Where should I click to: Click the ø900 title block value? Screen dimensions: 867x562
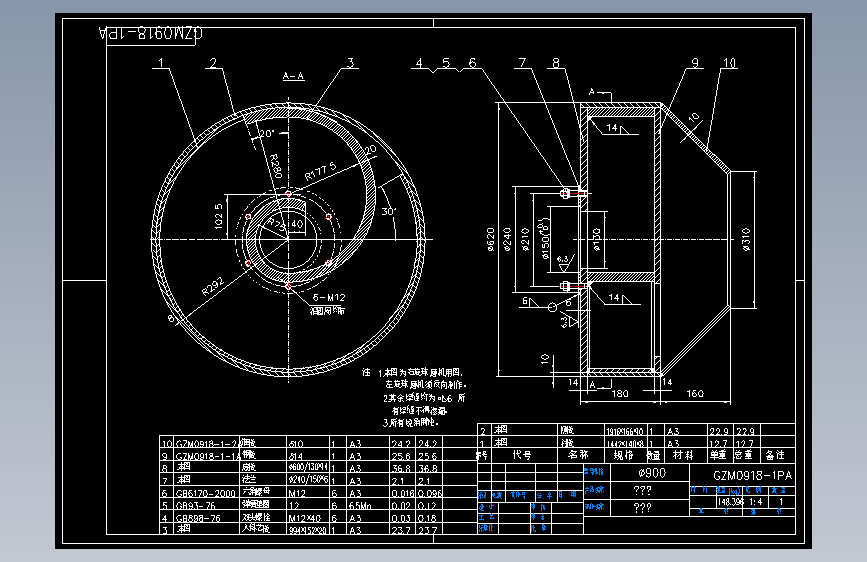[652, 473]
